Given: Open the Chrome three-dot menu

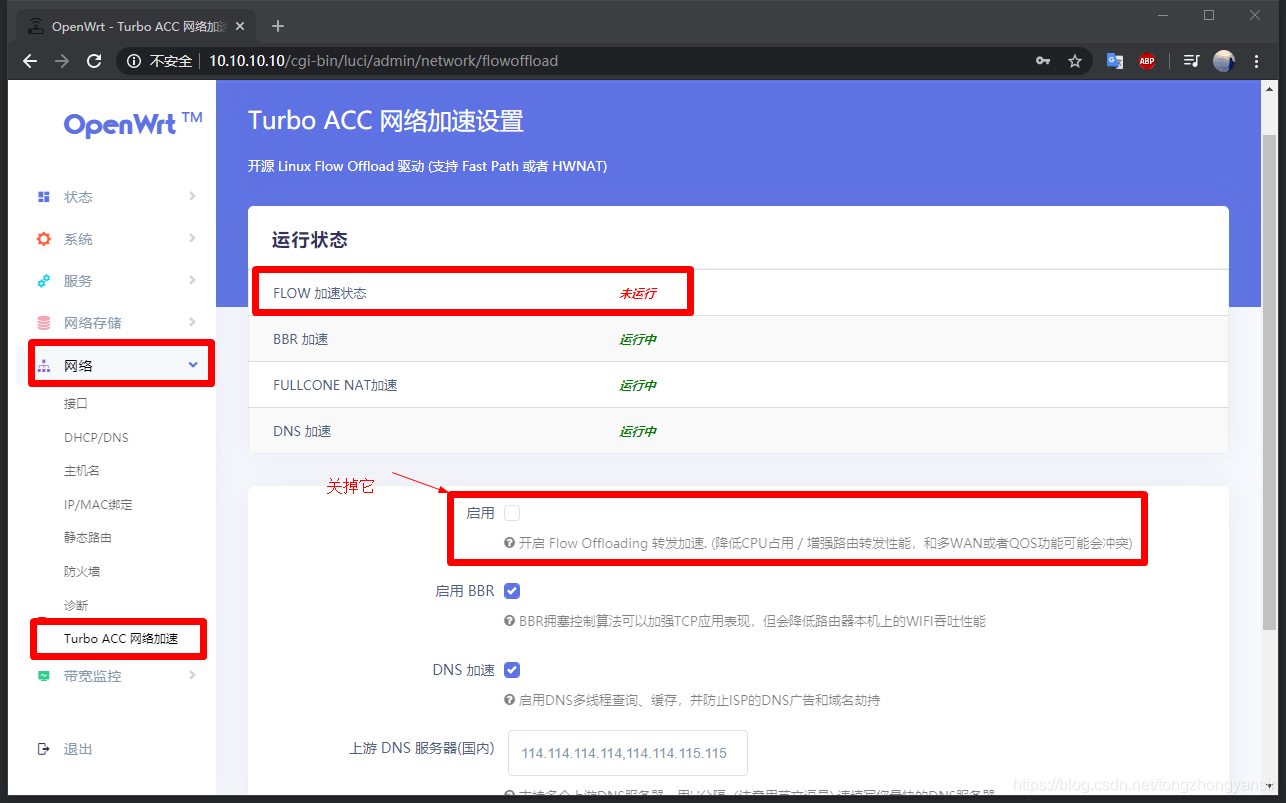Looking at the screenshot, I should point(1257,61).
